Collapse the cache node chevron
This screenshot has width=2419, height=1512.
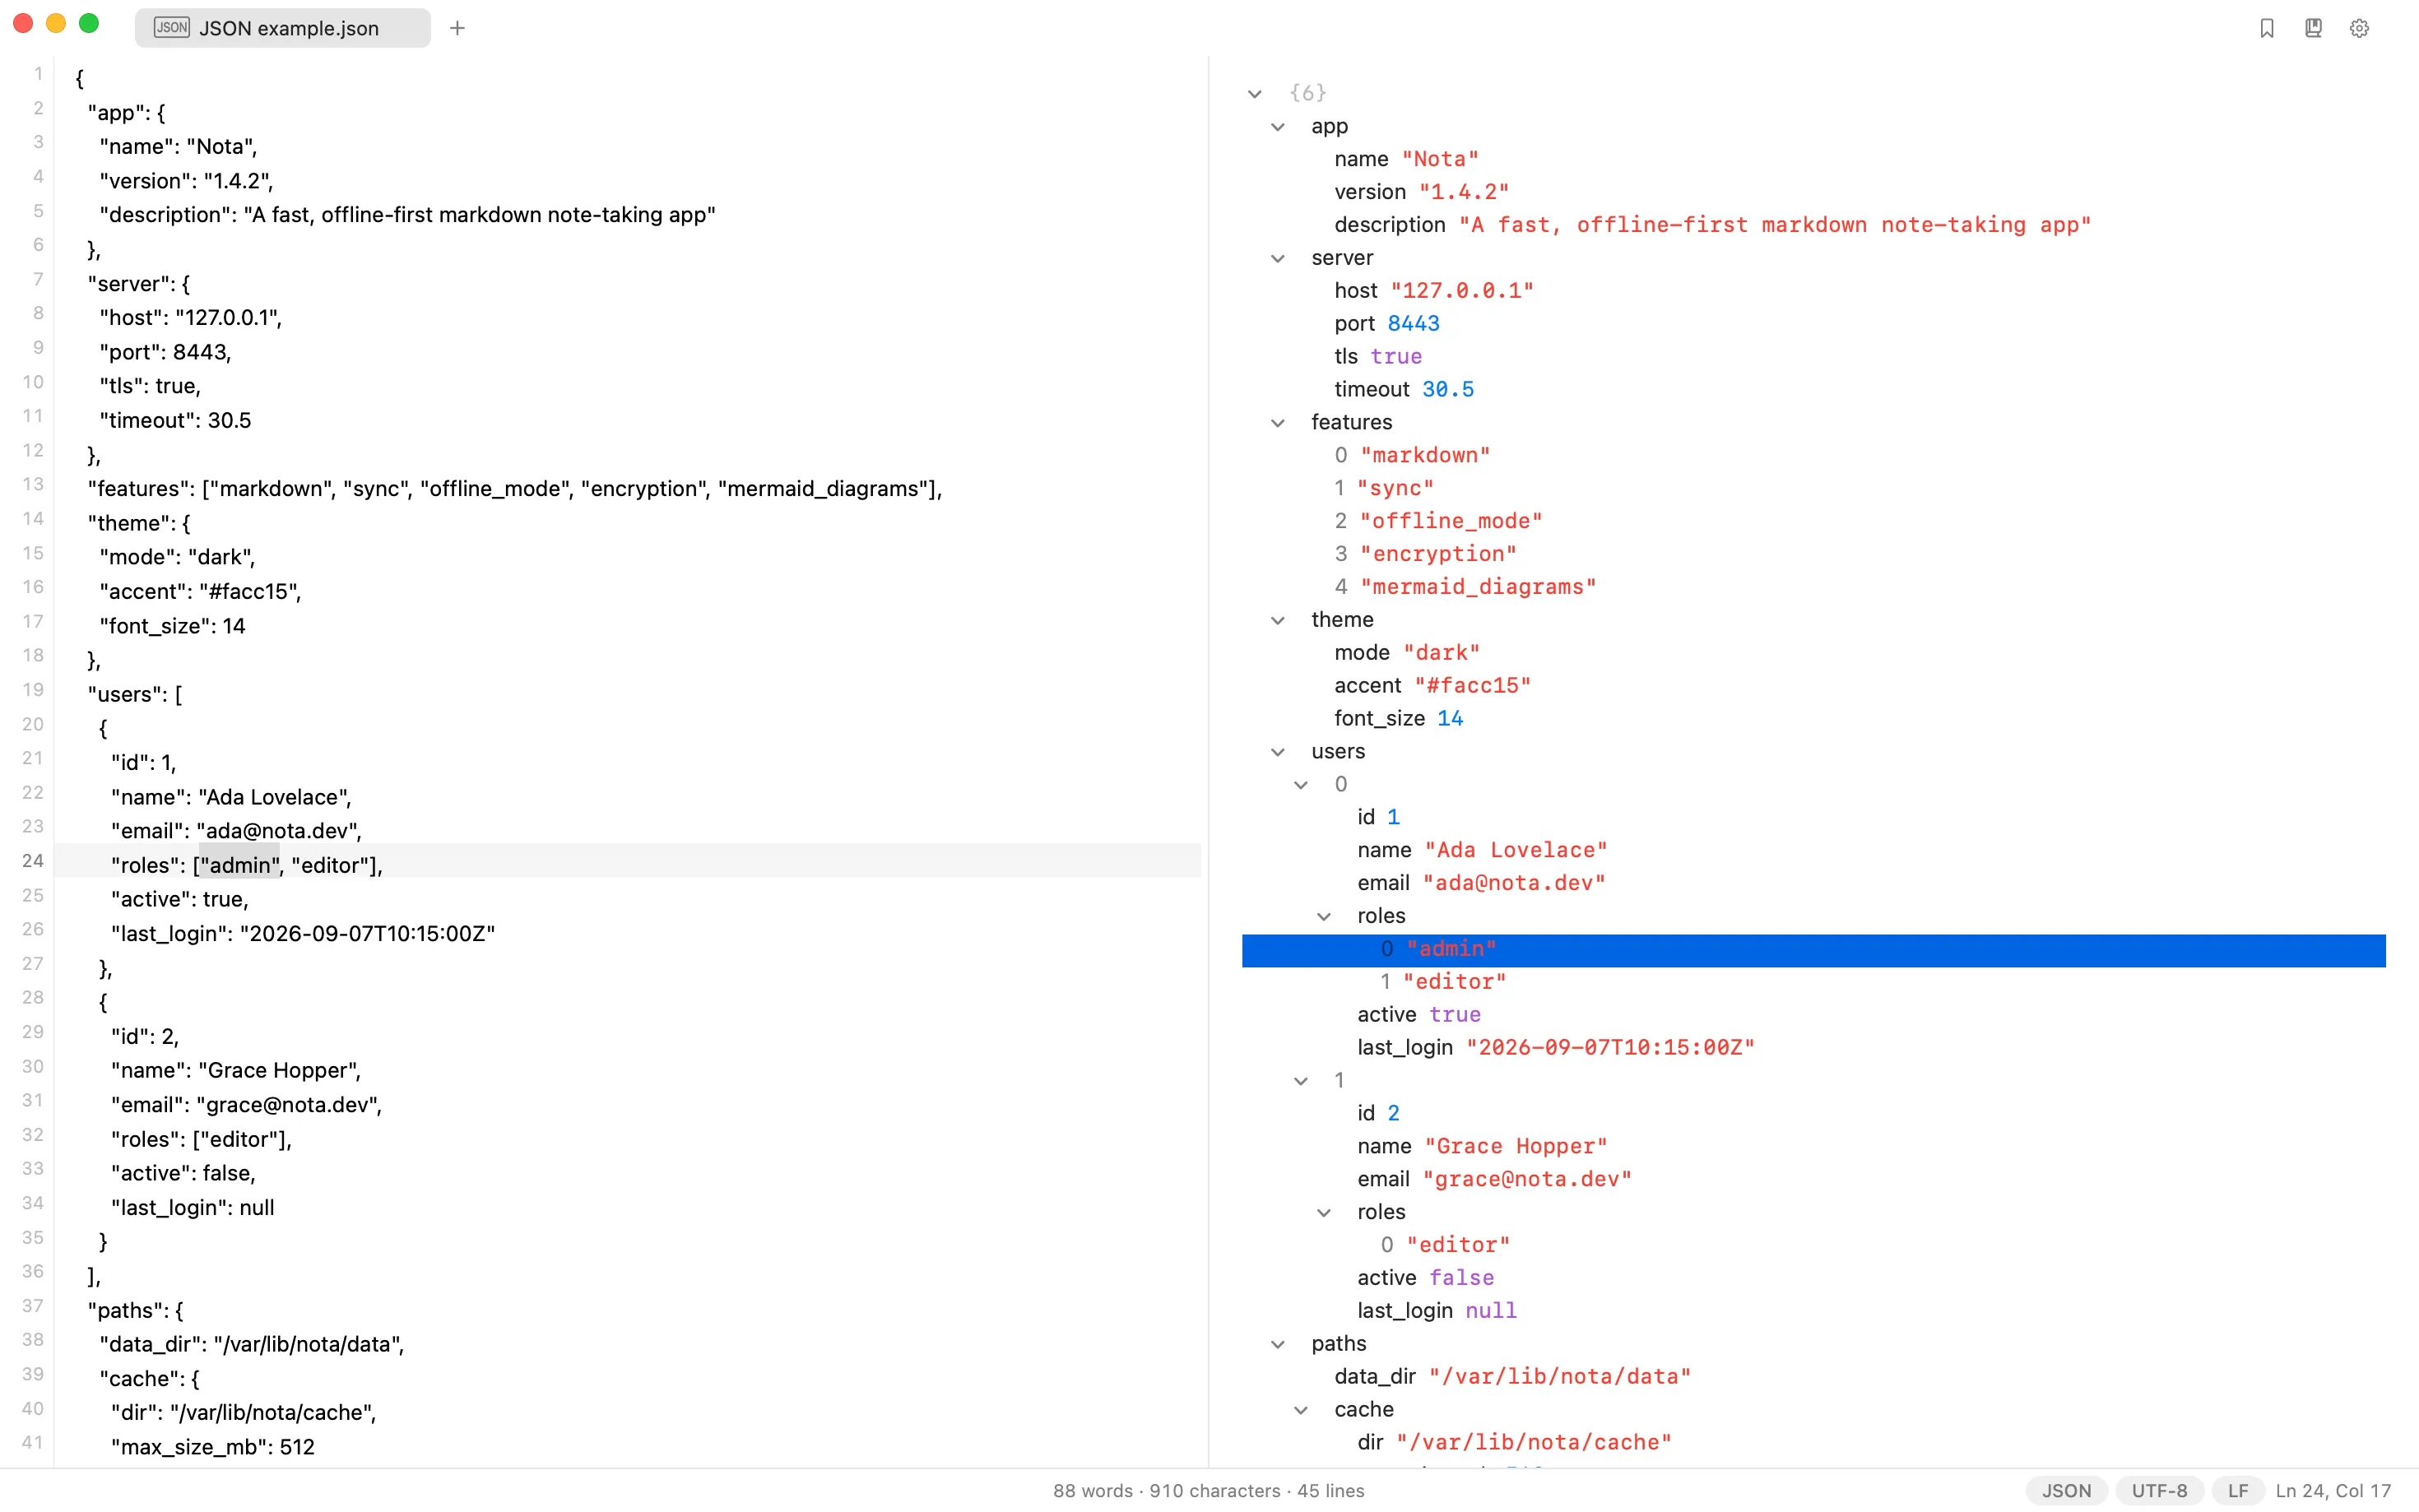[1300, 1410]
